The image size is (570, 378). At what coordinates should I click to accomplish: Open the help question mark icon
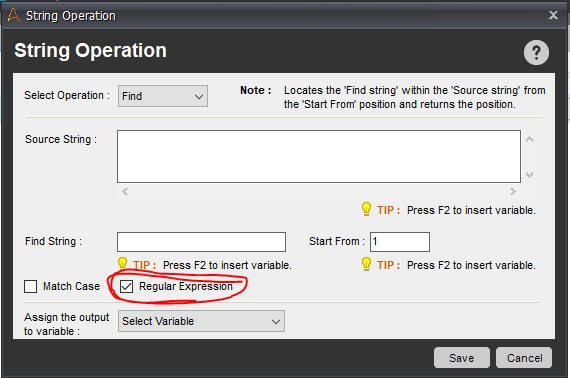tap(536, 53)
